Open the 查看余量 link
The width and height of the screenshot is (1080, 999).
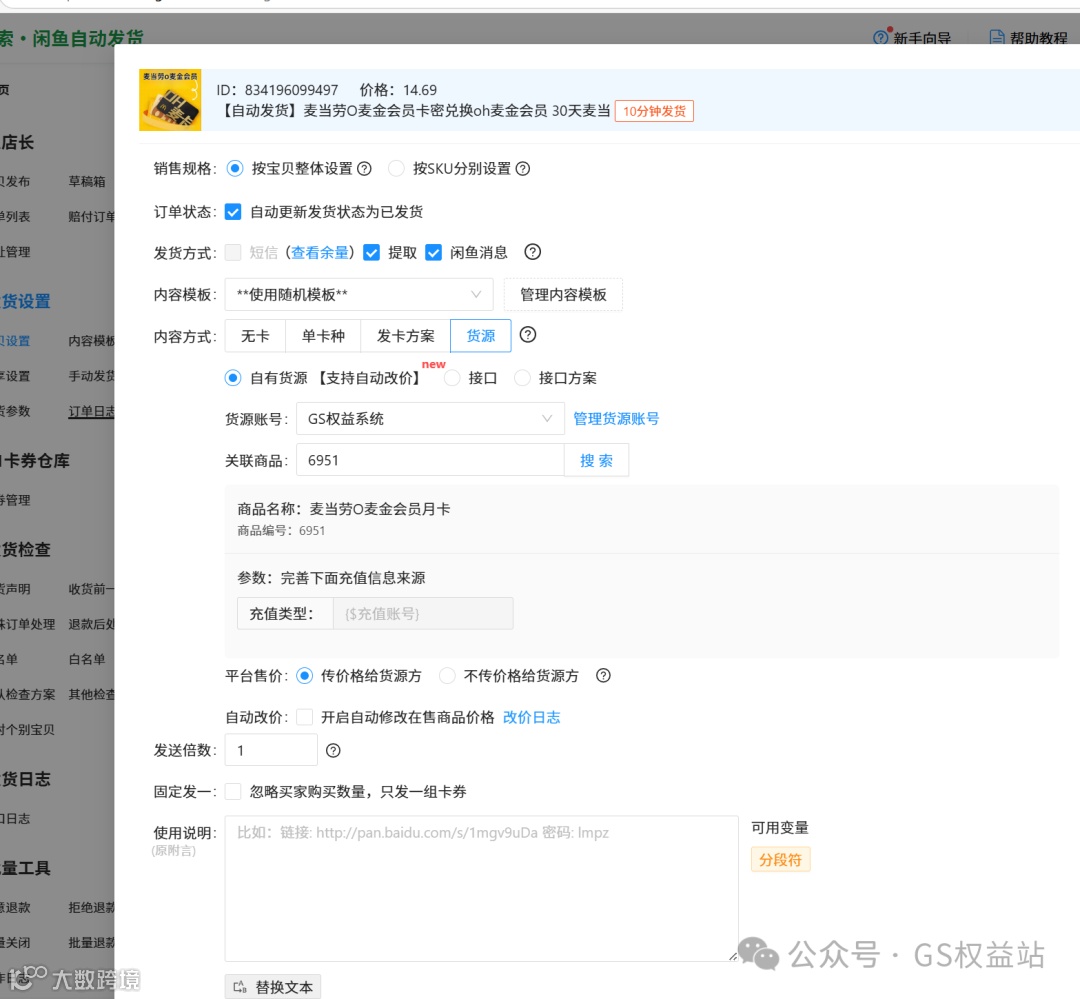coord(320,253)
